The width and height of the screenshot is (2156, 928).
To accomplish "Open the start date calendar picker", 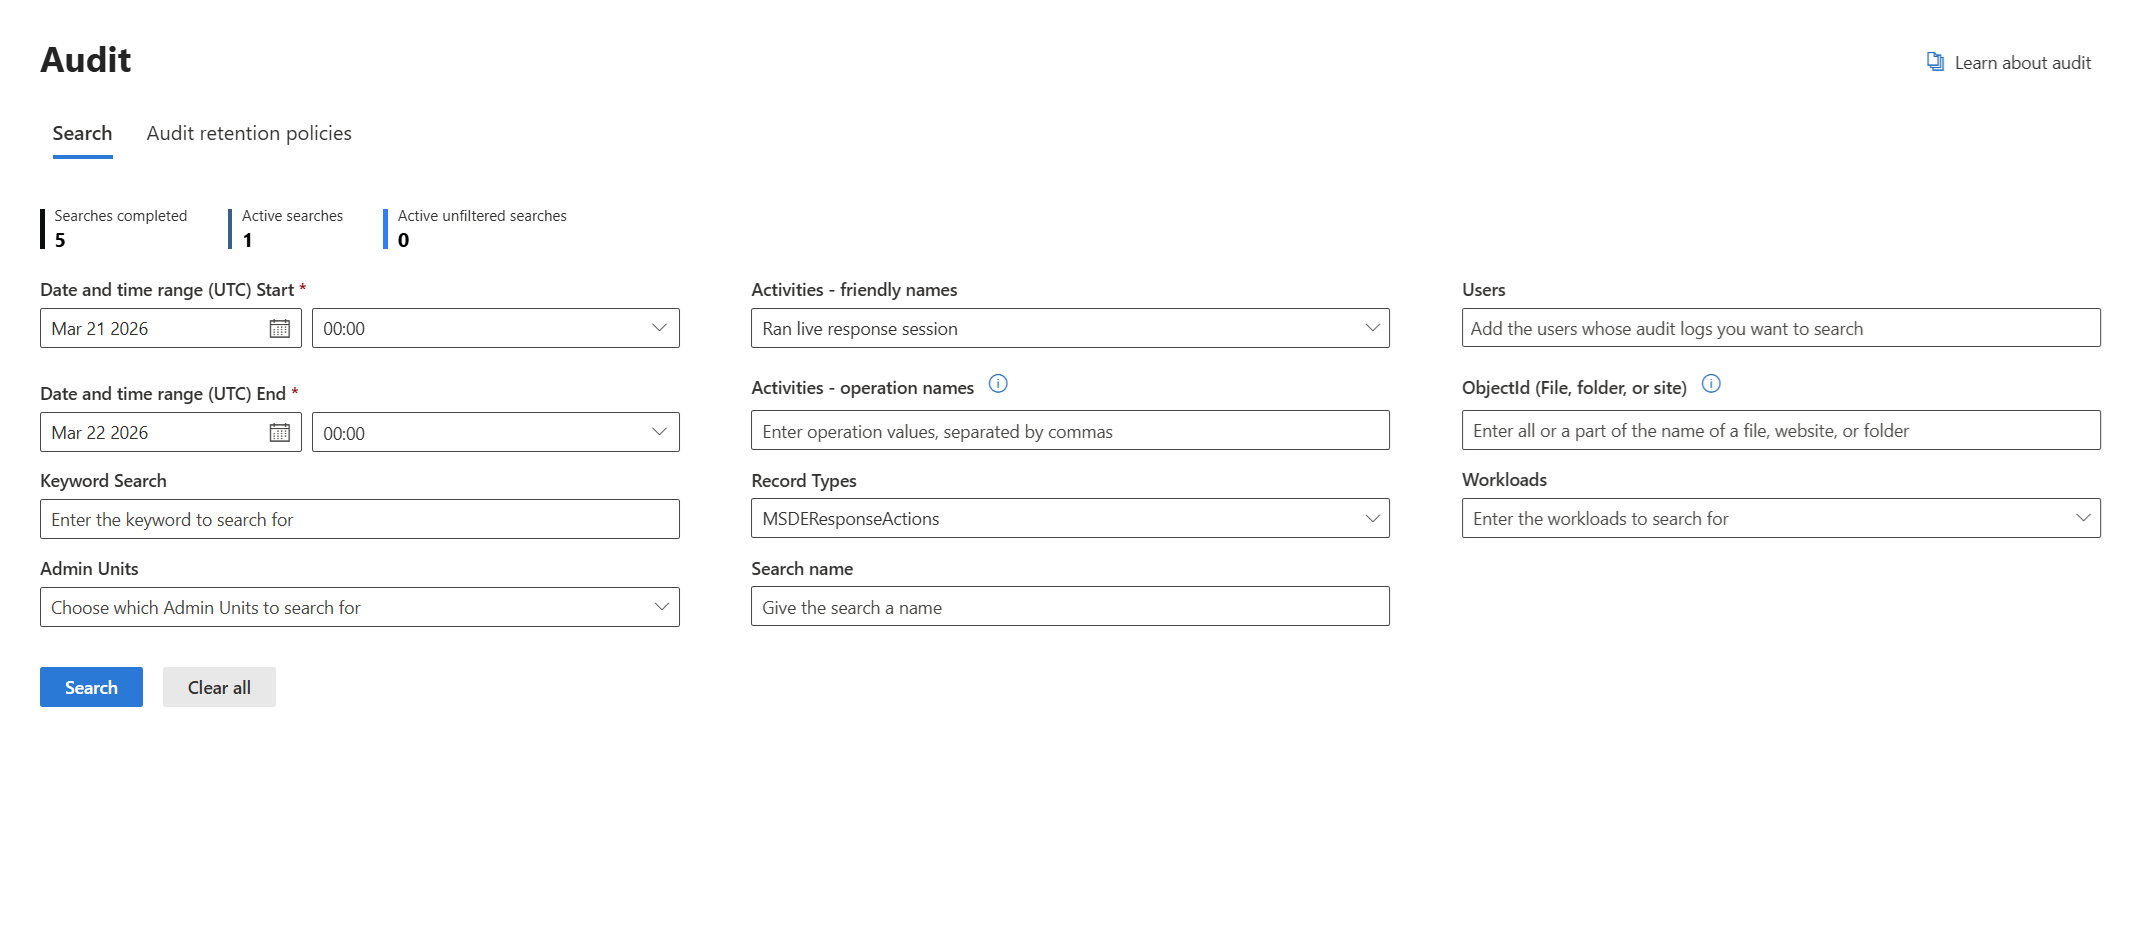I will pos(279,328).
